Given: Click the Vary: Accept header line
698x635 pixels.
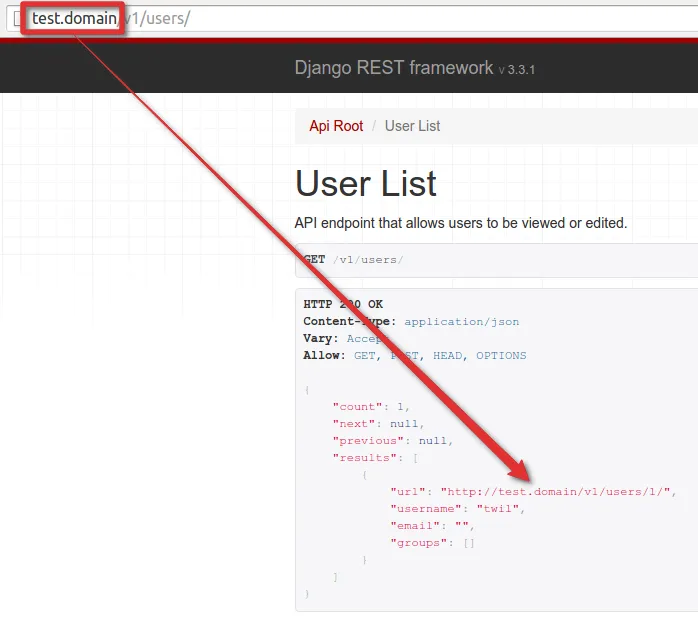Looking at the screenshot, I should pos(345,338).
